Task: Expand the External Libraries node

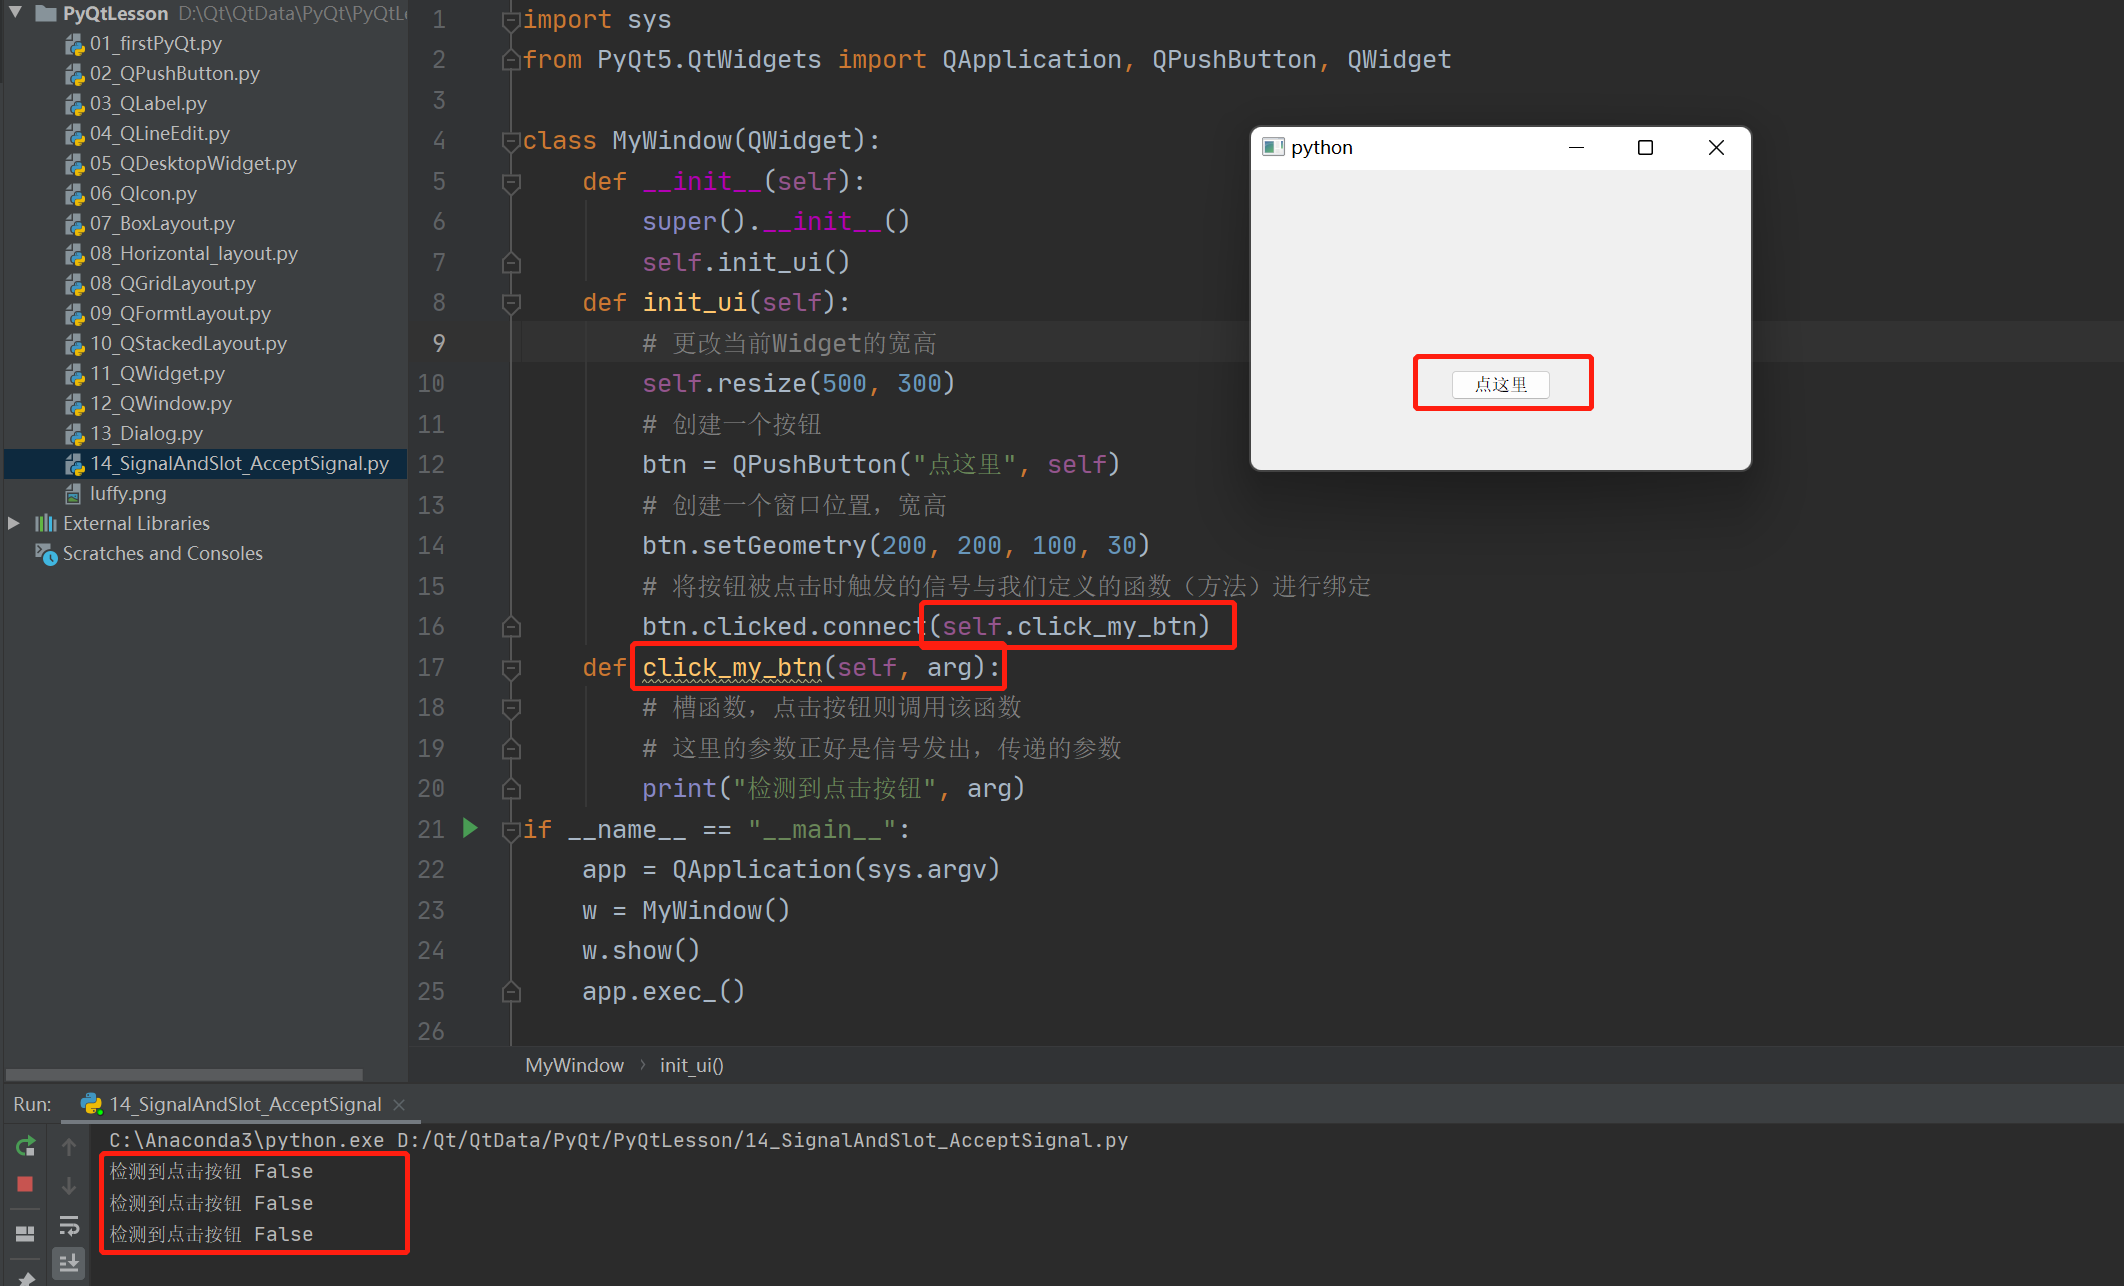Action: point(14,523)
